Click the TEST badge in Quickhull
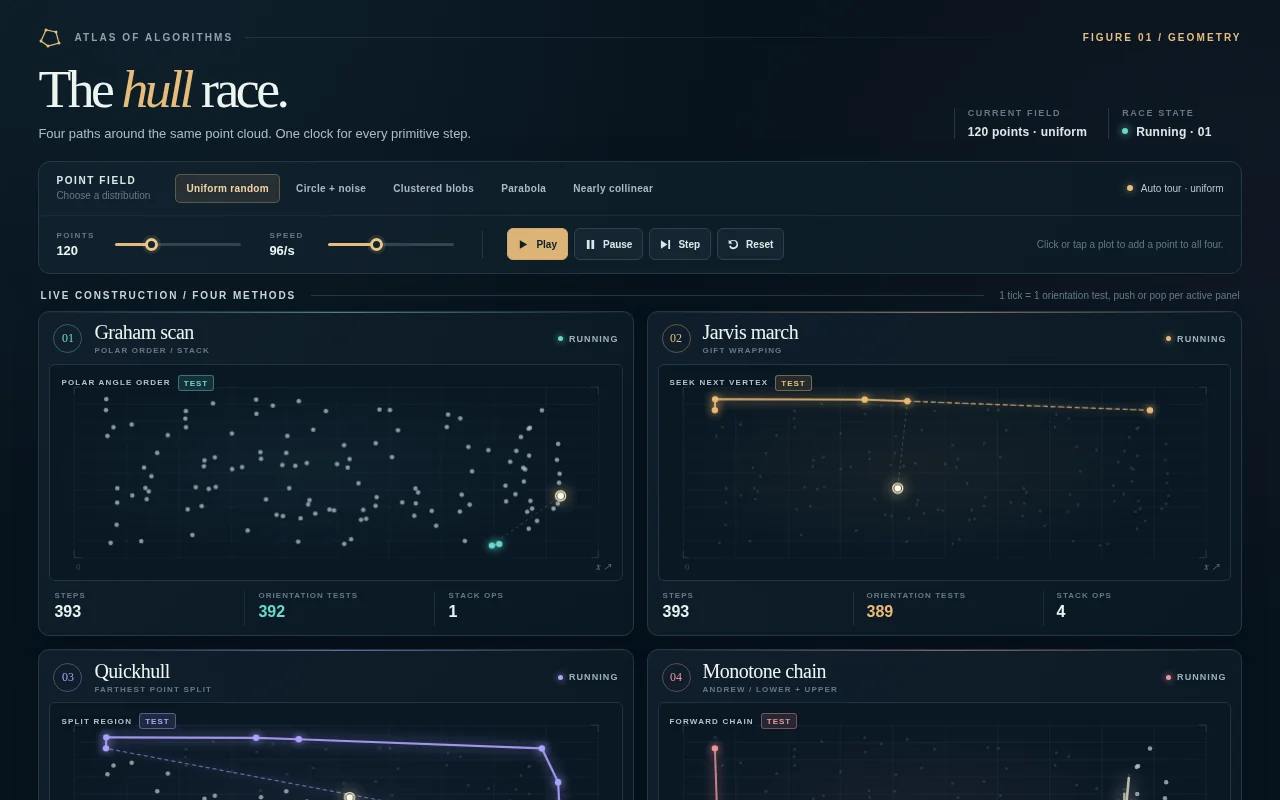 [x=157, y=721]
